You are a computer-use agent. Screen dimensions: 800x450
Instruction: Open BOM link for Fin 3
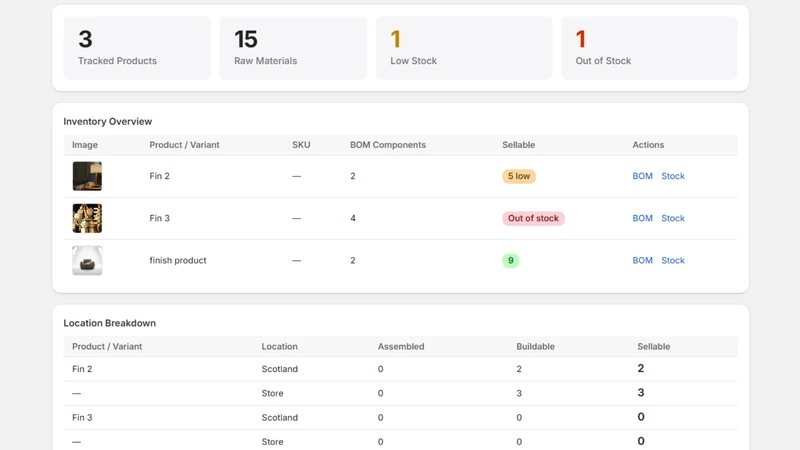(x=642, y=218)
